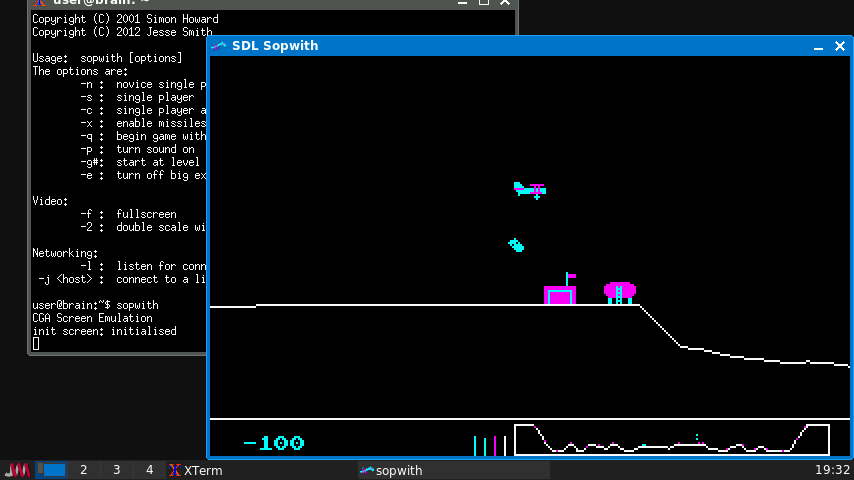Click the magenta hangar building with flag
This screenshot has width=854, height=480.
pos(560,293)
